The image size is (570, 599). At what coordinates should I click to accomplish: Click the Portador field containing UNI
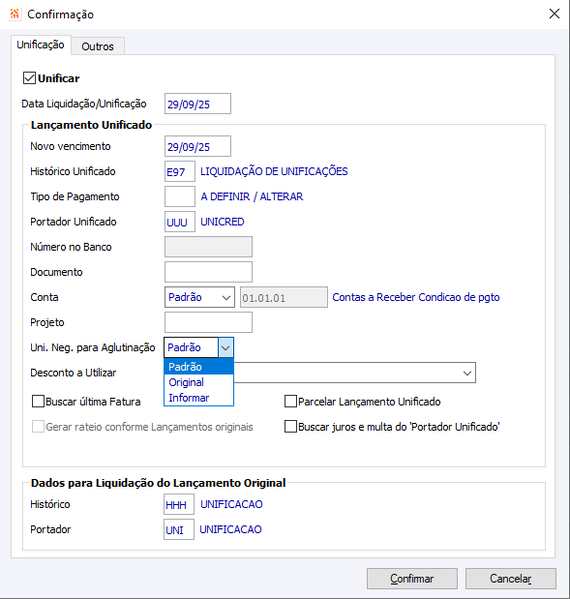coord(179,529)
